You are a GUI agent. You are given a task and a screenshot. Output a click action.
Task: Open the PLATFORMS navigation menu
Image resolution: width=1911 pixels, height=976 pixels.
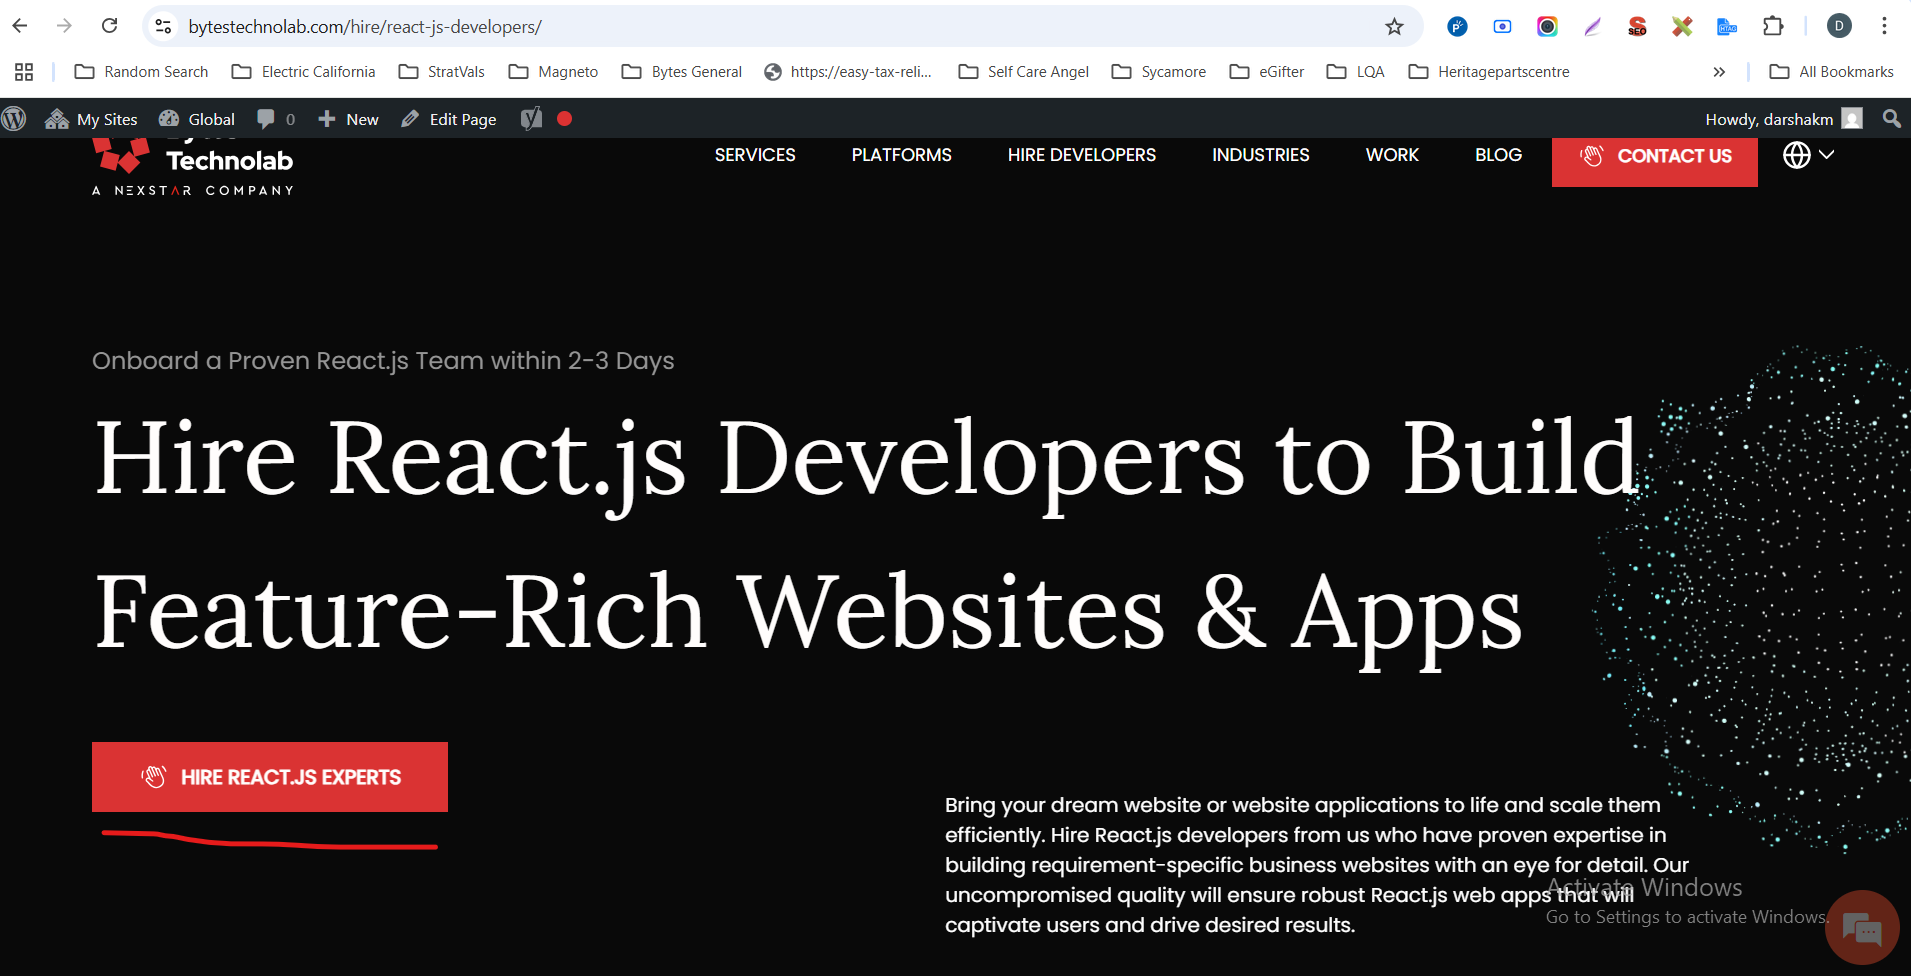pyautogui.click(x=902, y=155)
